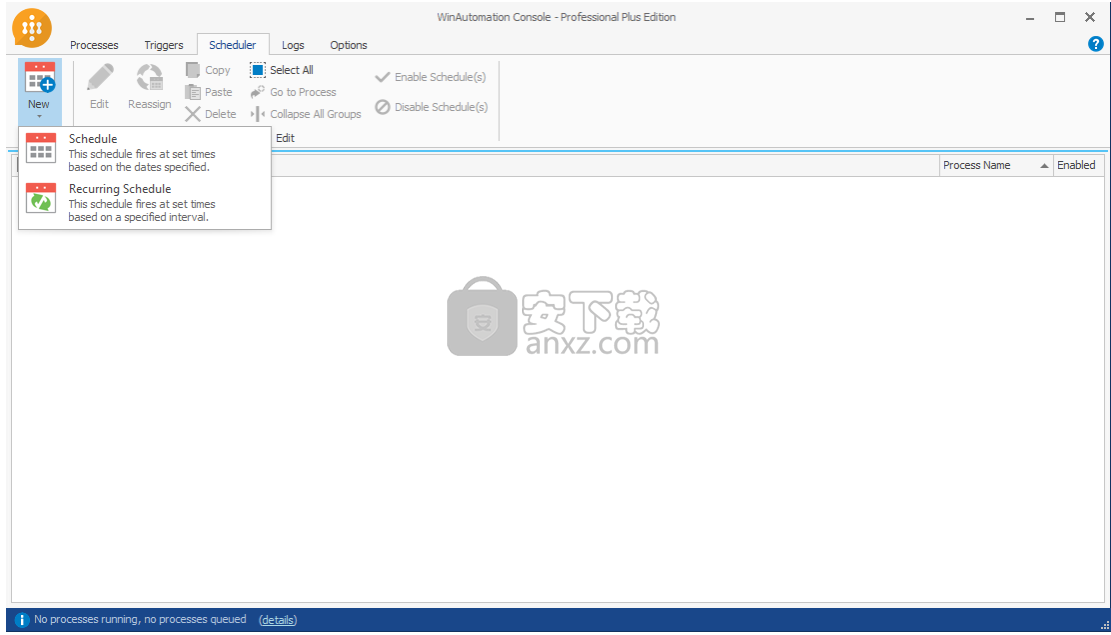Click the Enable Schedule(s) checkmark icon
Screen dimensions: 1111x635
click(383, 77)
